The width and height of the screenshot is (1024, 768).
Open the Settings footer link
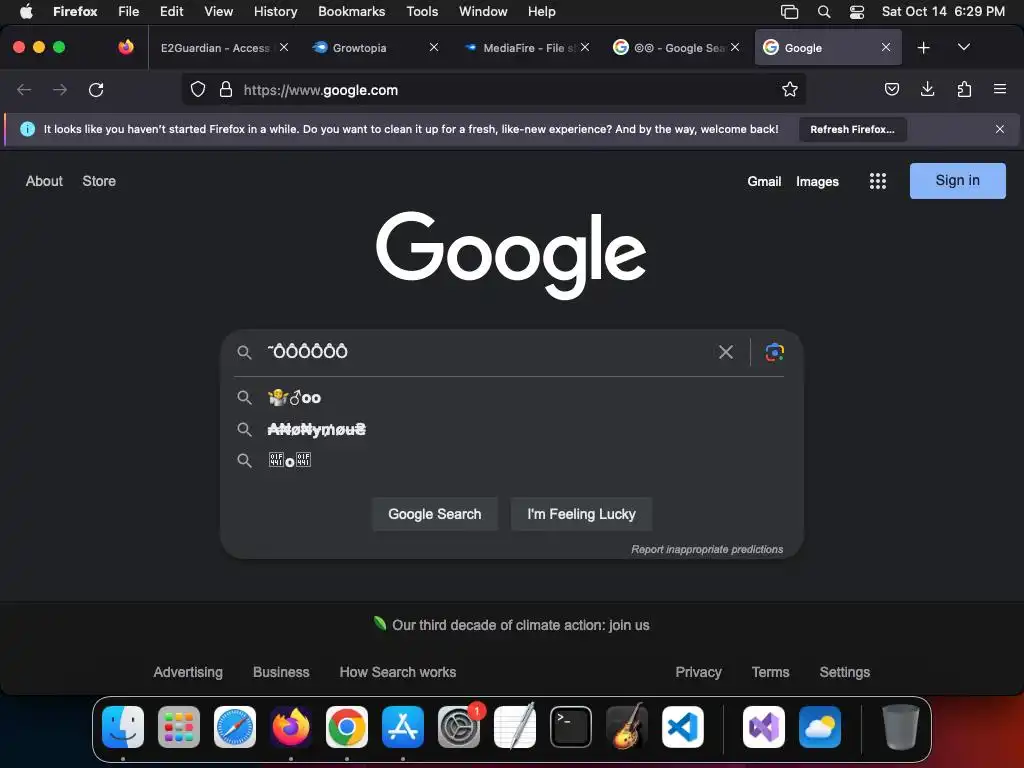tap(844, 672)
